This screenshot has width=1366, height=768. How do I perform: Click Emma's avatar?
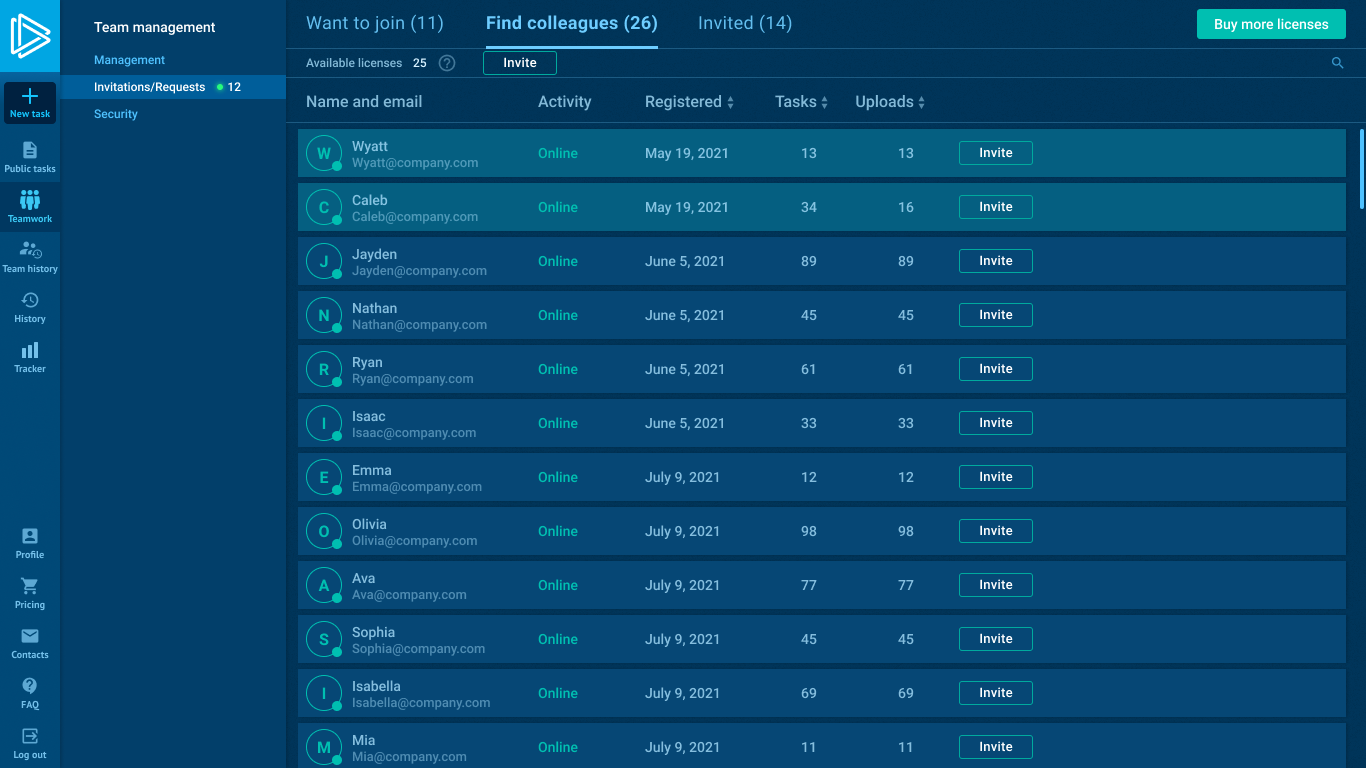coord(324,477)
